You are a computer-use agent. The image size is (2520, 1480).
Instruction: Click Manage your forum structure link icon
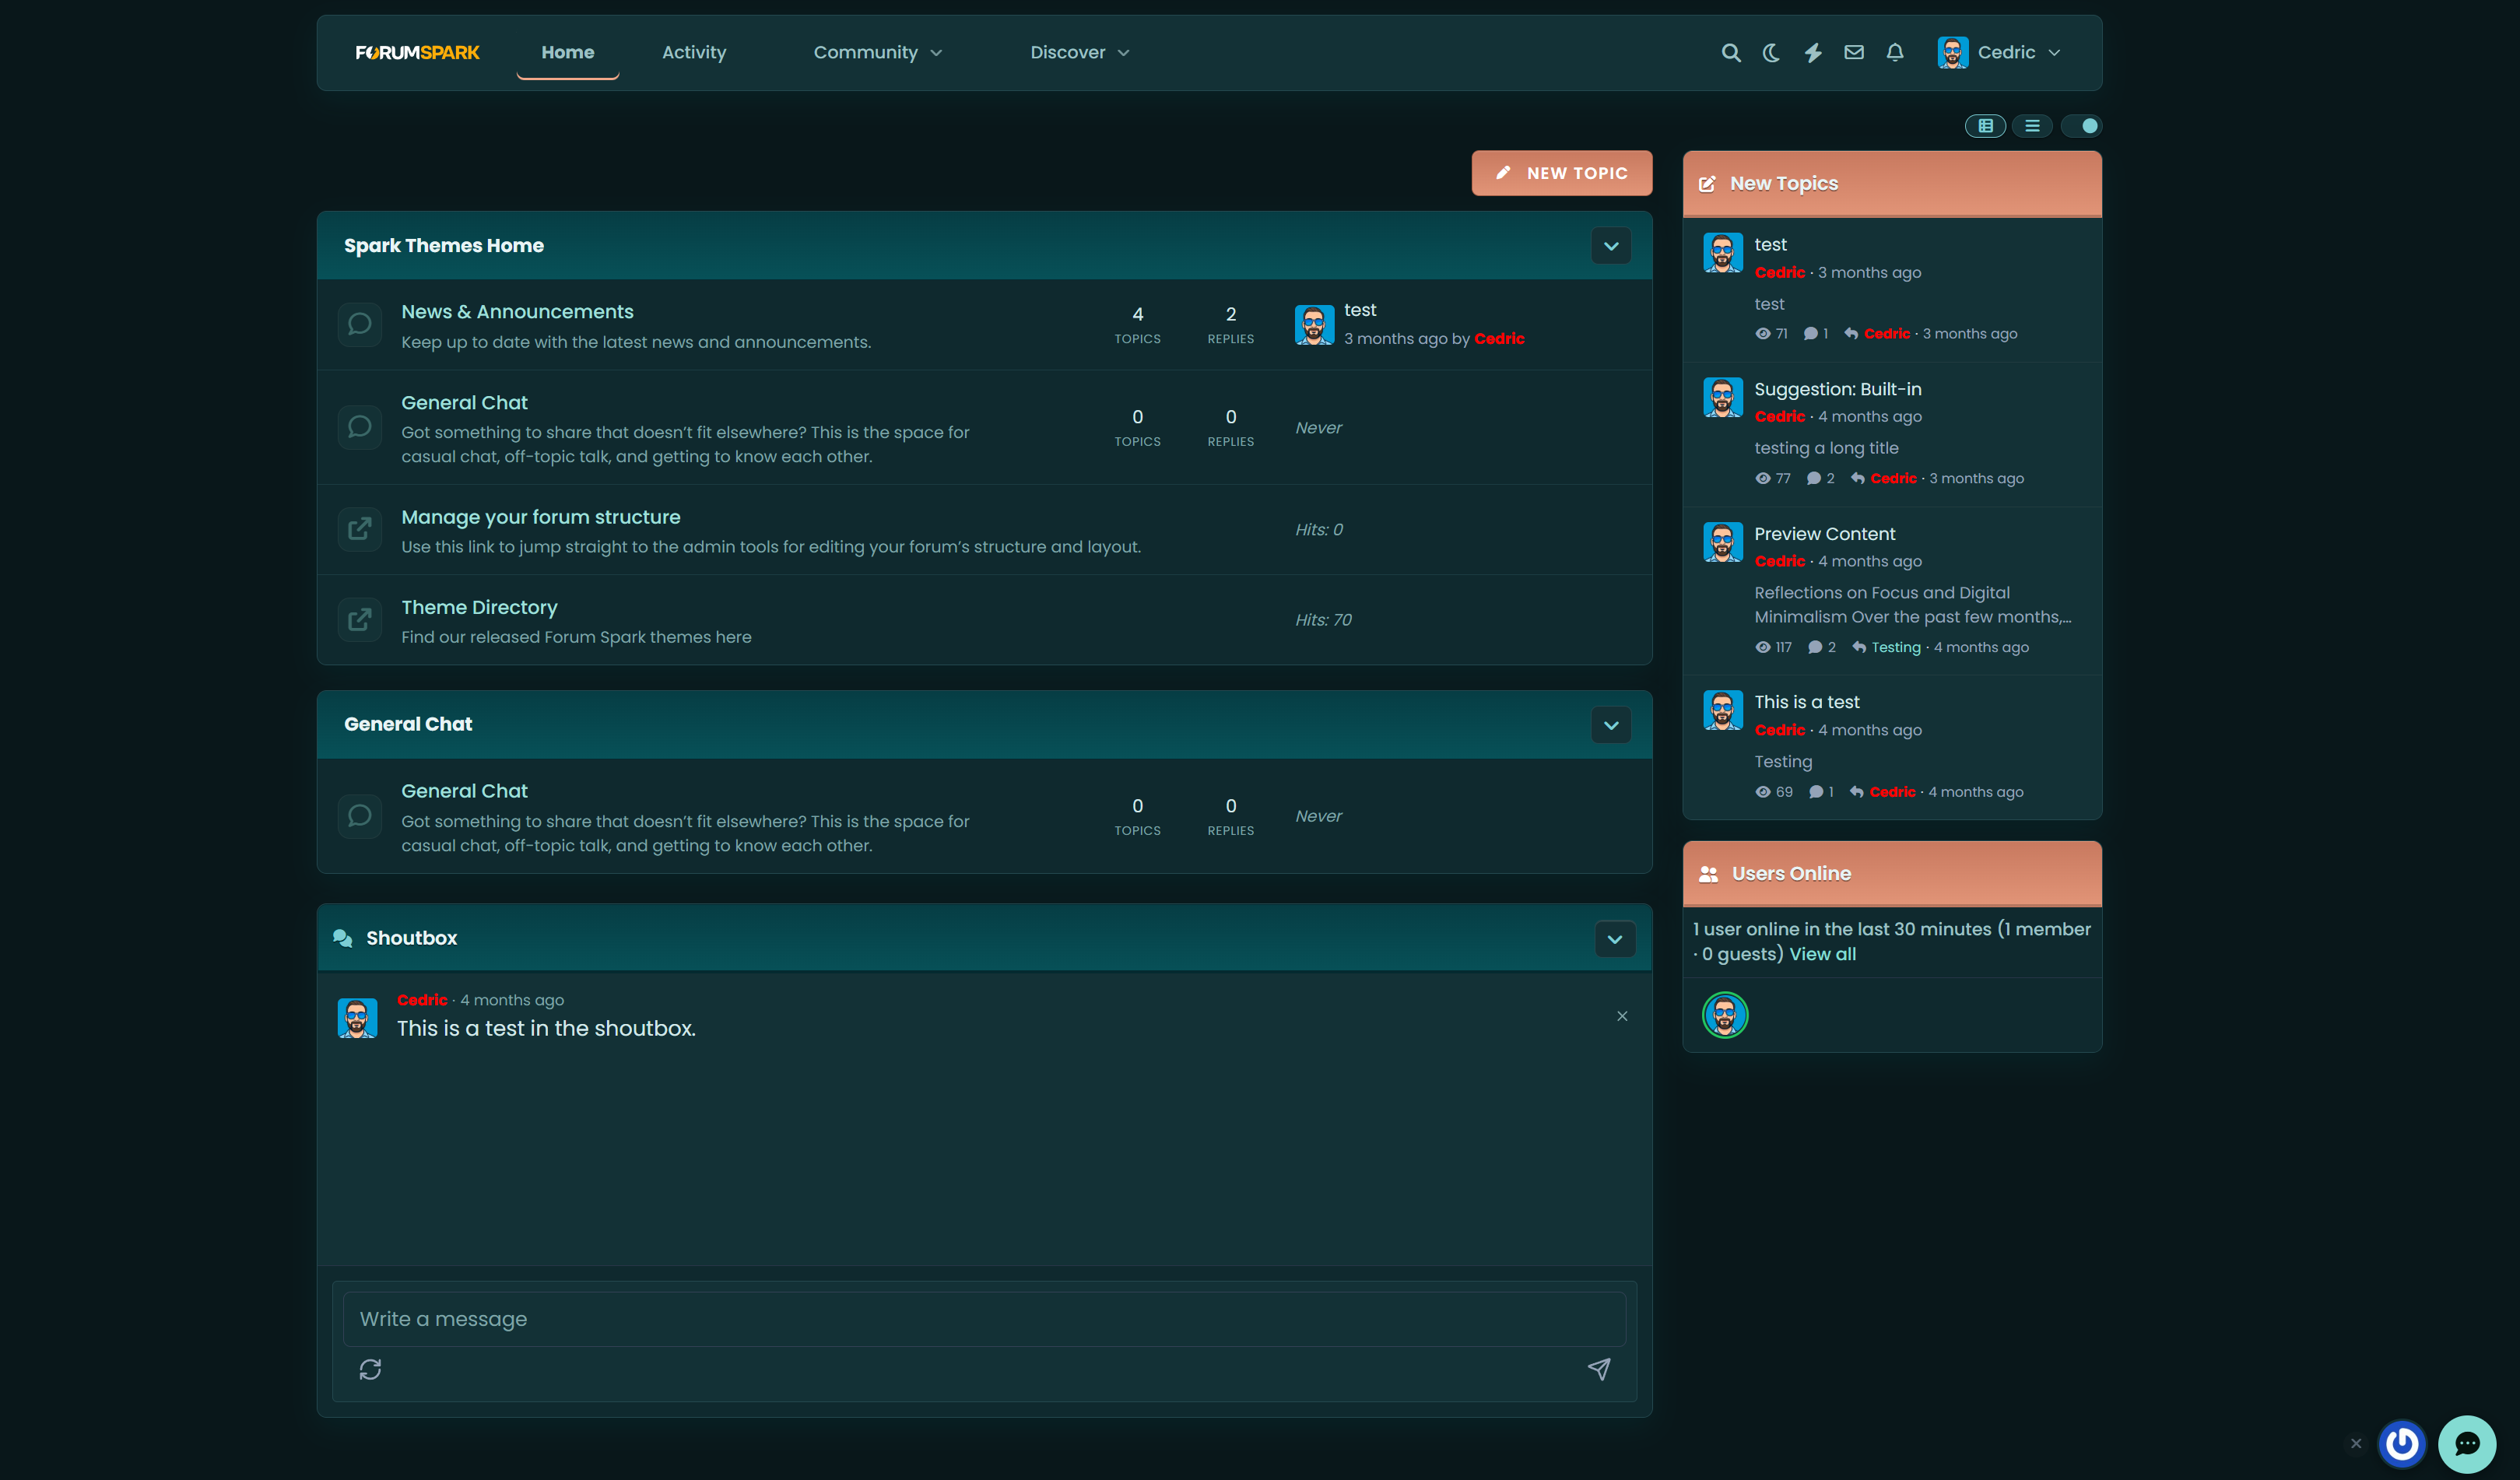(359, 529)
